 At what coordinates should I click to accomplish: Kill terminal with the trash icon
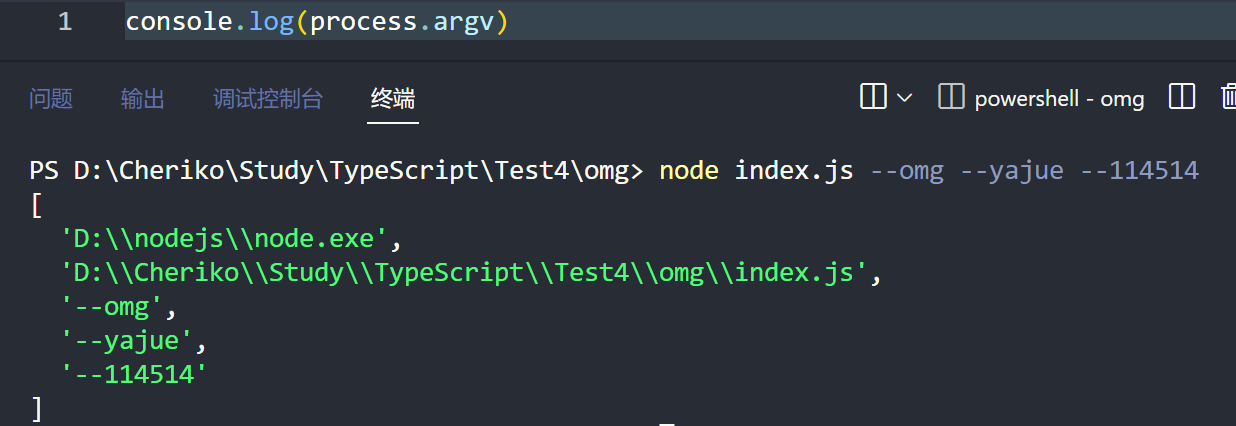tap(1229, 97)
